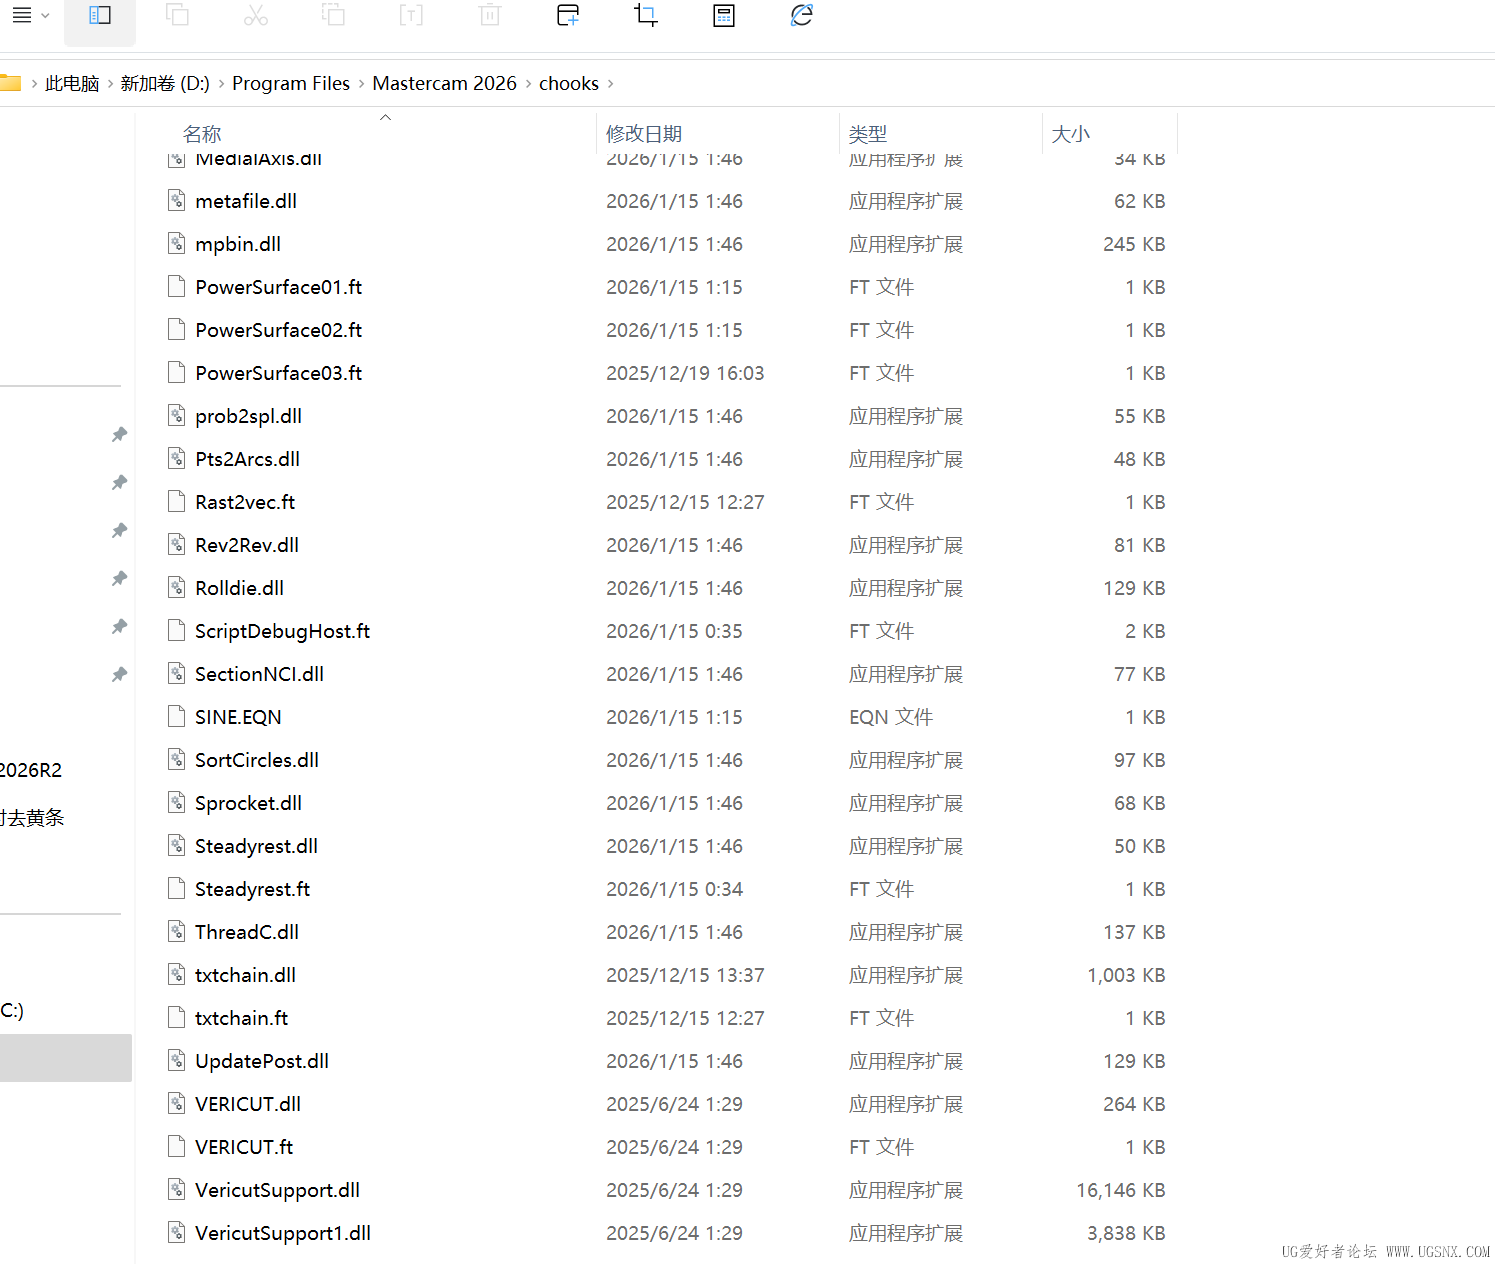Sort files by 修改日期 column header
The width and height of the screenshot is (1495, 1264).
tap(644, 134)
